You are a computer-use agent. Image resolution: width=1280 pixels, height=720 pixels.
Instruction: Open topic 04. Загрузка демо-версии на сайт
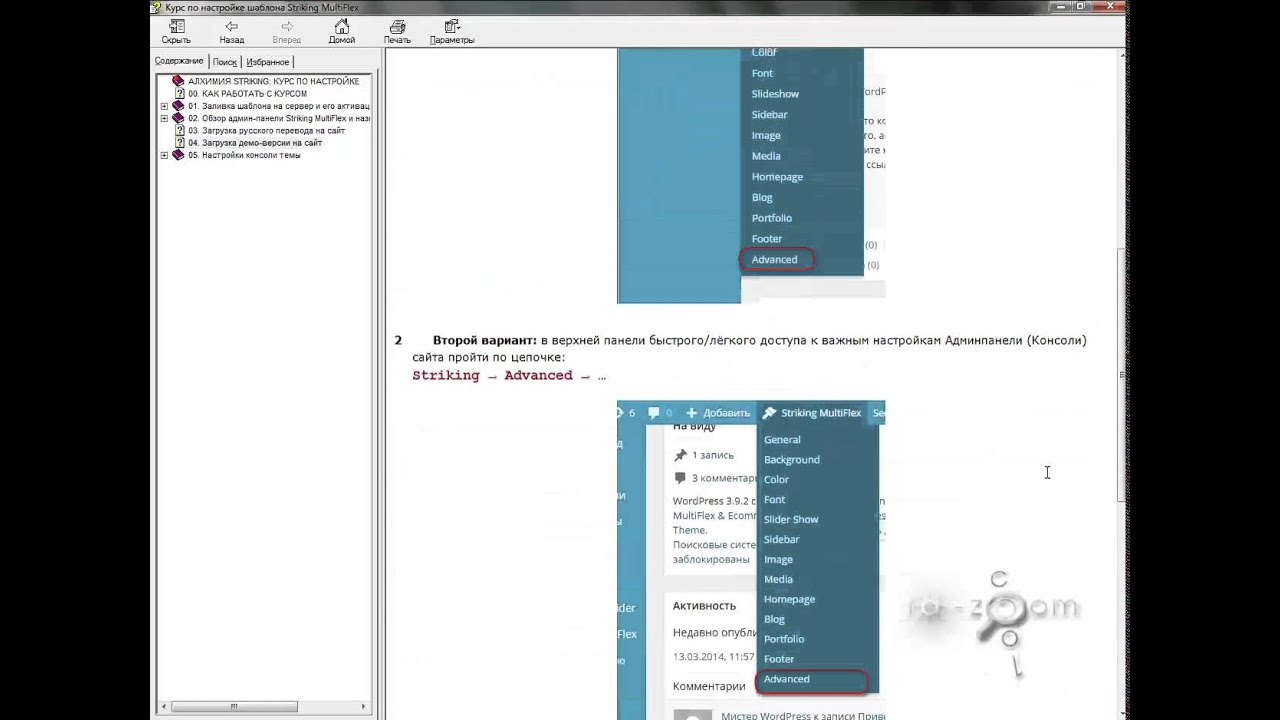pos(254,143)
